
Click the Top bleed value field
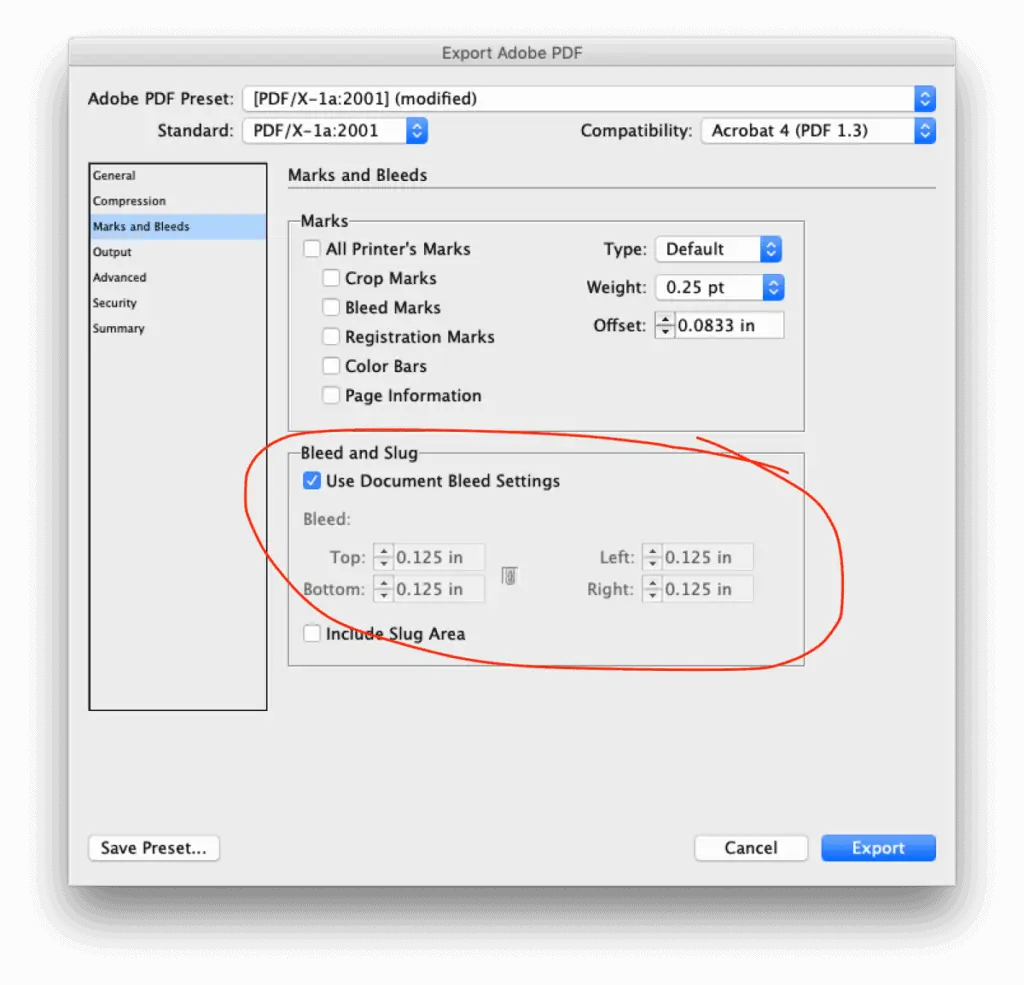tap(439, 557)
